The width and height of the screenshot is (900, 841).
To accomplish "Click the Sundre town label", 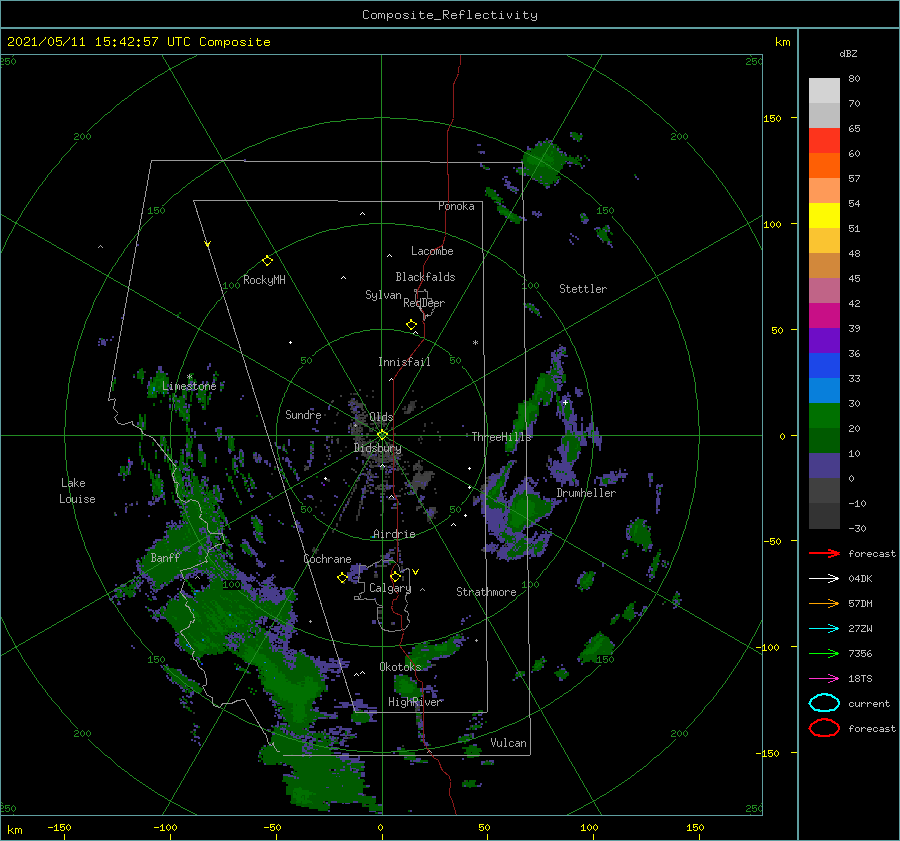I will click(303, 414).
